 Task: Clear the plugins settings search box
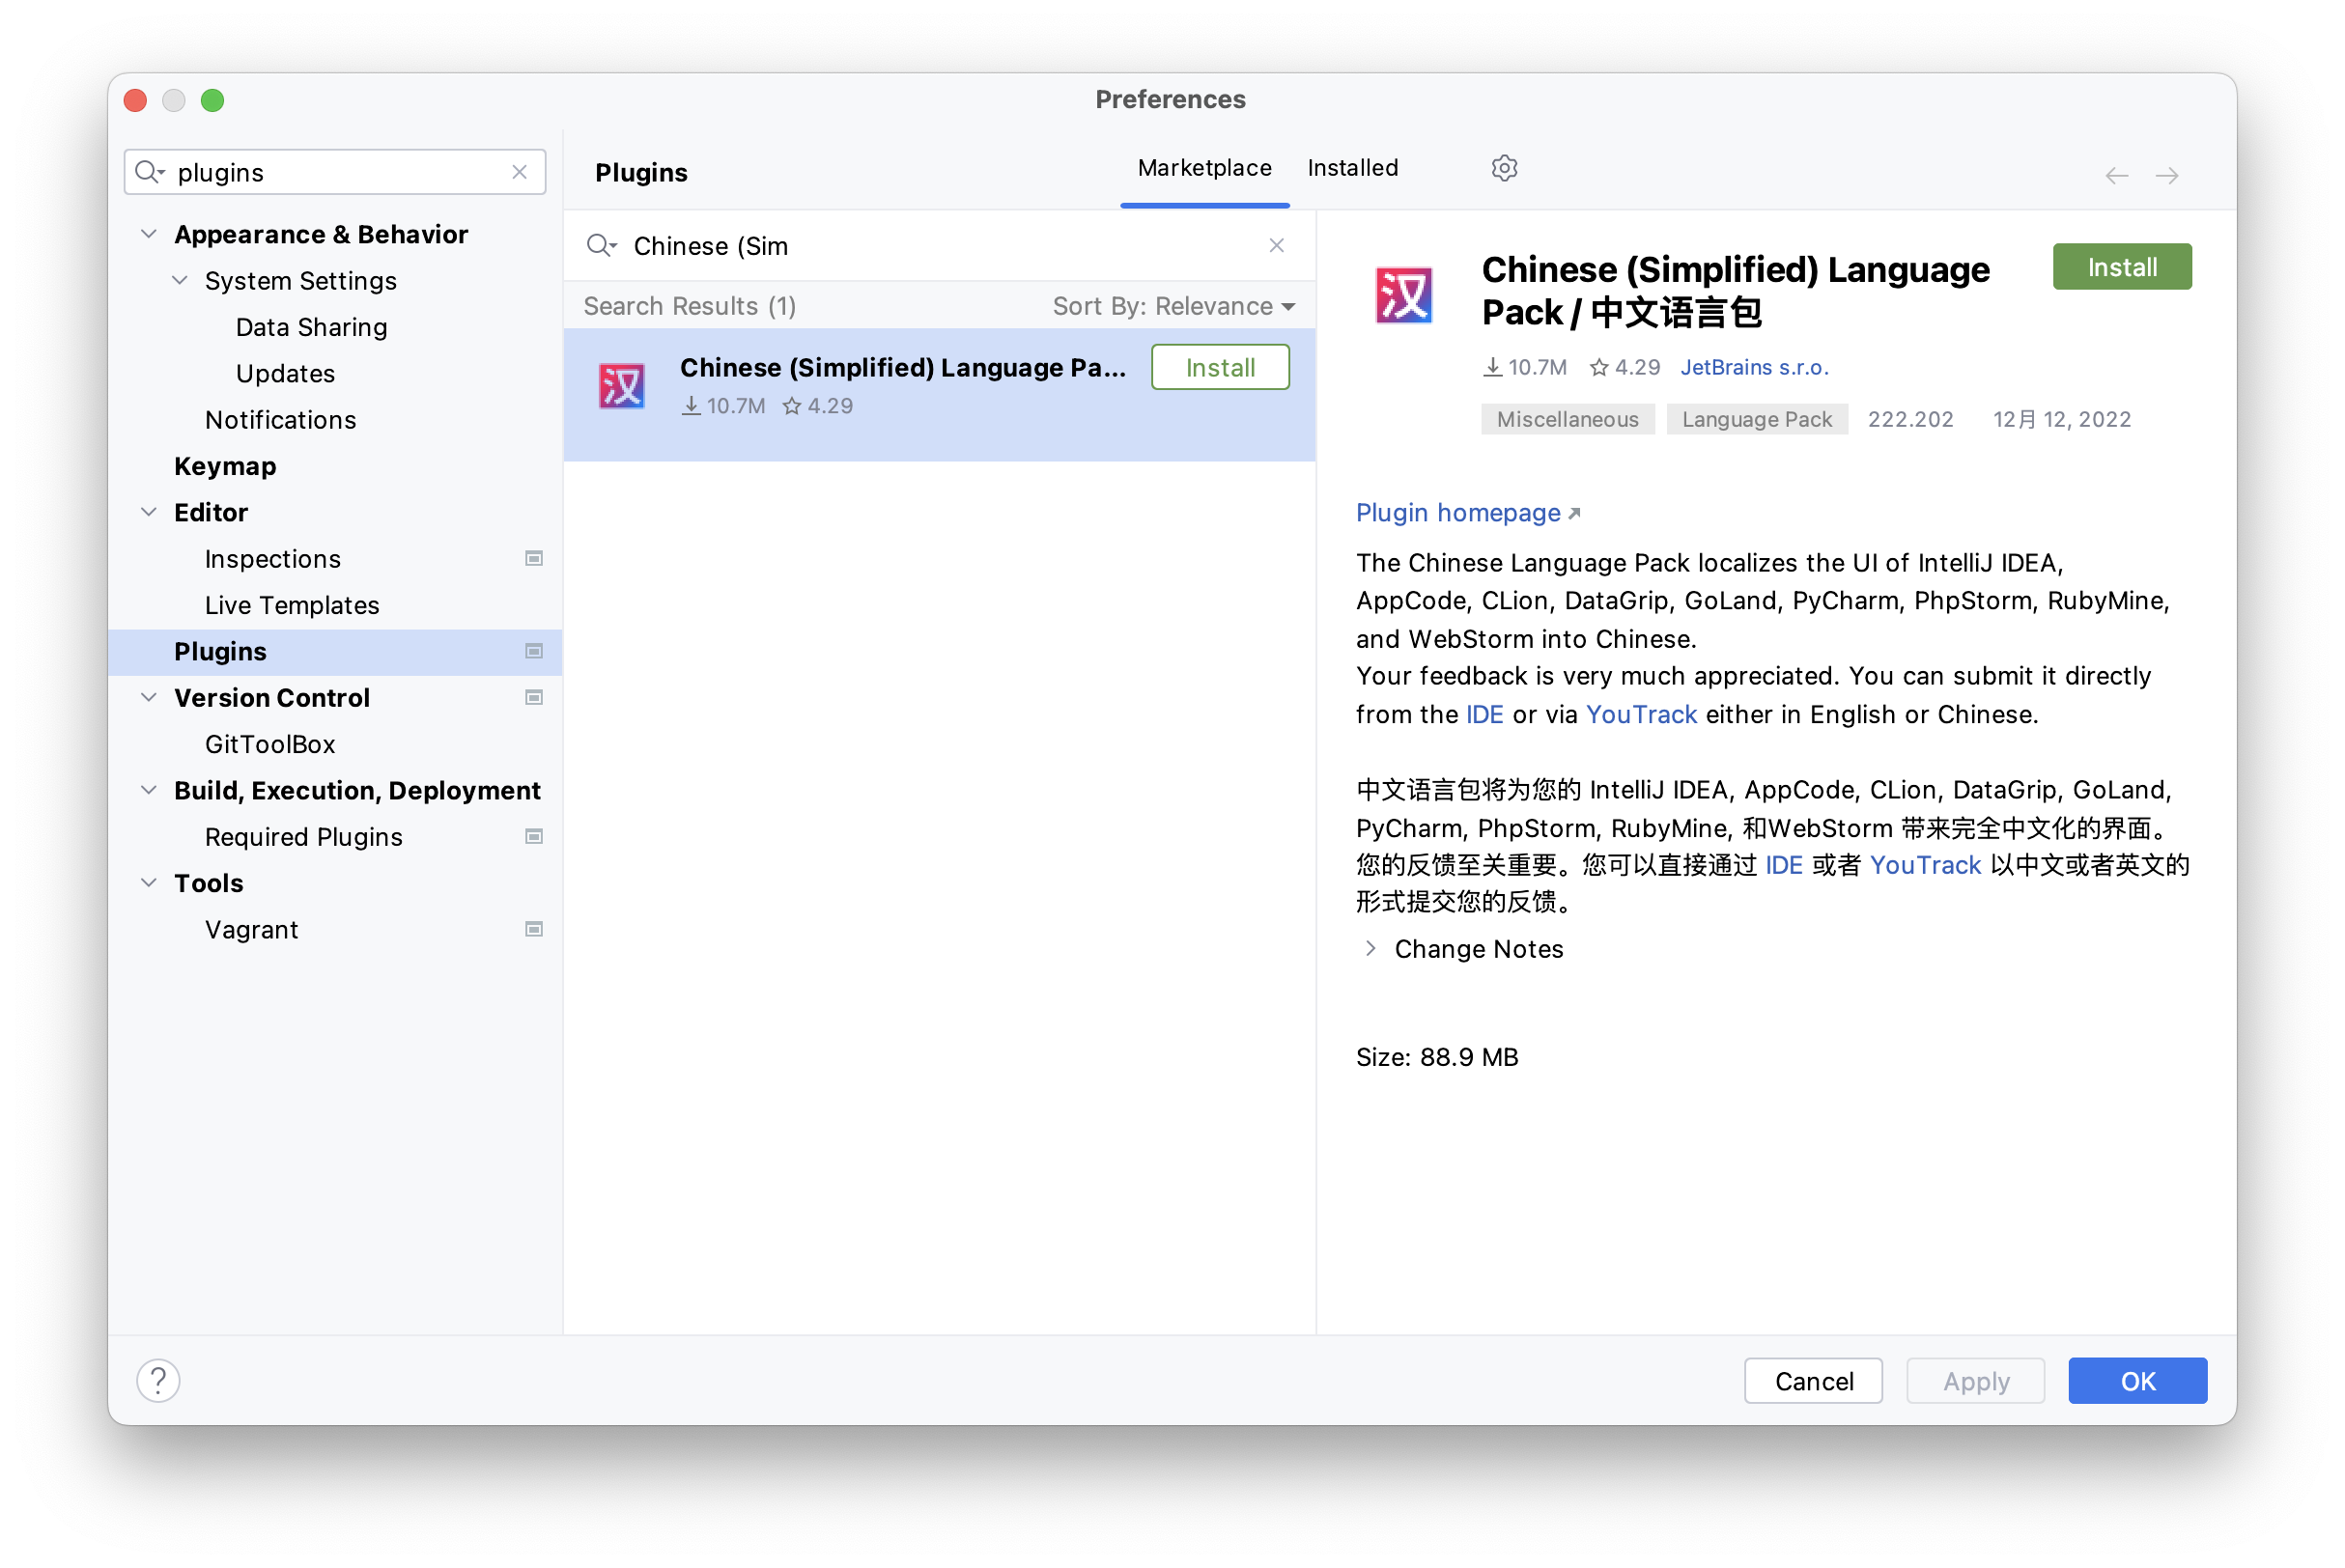point(519,171)
